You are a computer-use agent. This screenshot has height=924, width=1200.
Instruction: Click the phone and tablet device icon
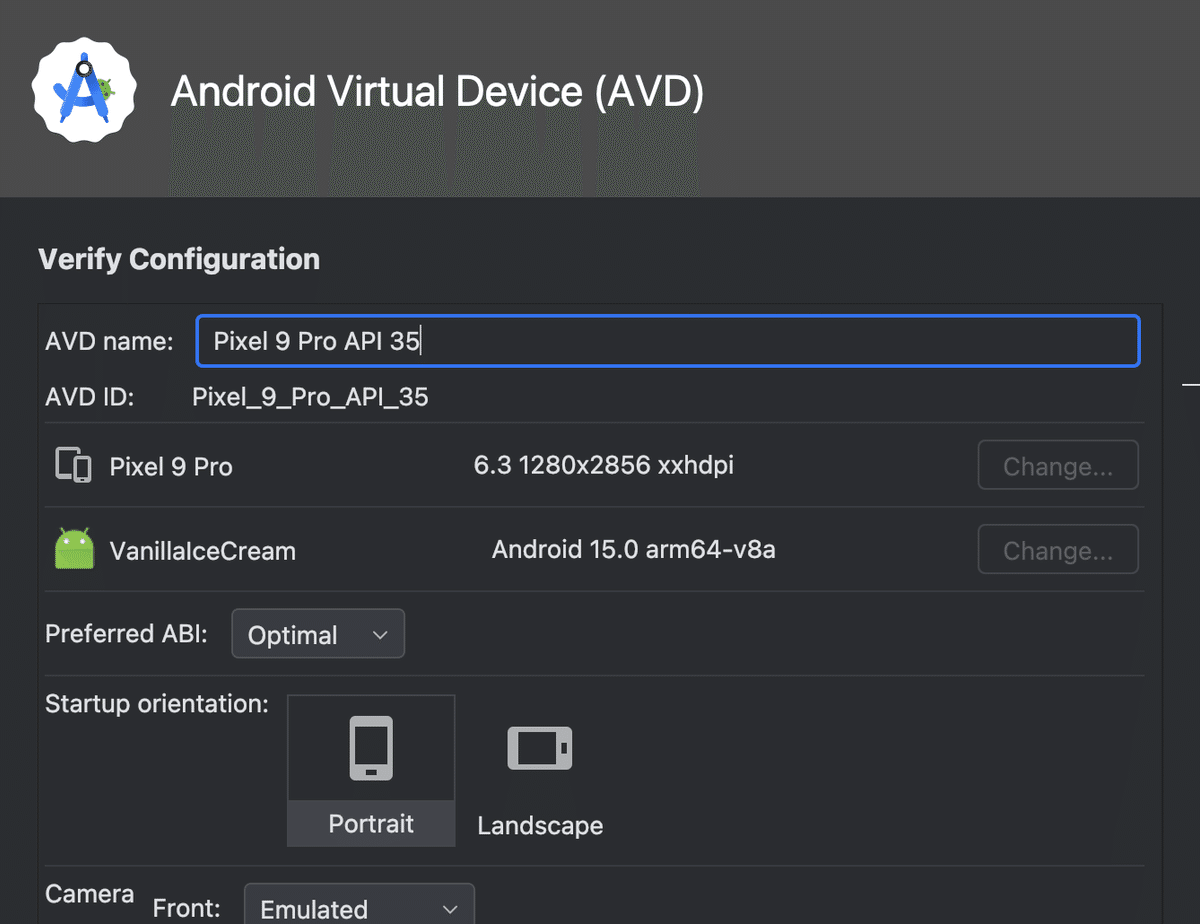[x=74, y=466]
